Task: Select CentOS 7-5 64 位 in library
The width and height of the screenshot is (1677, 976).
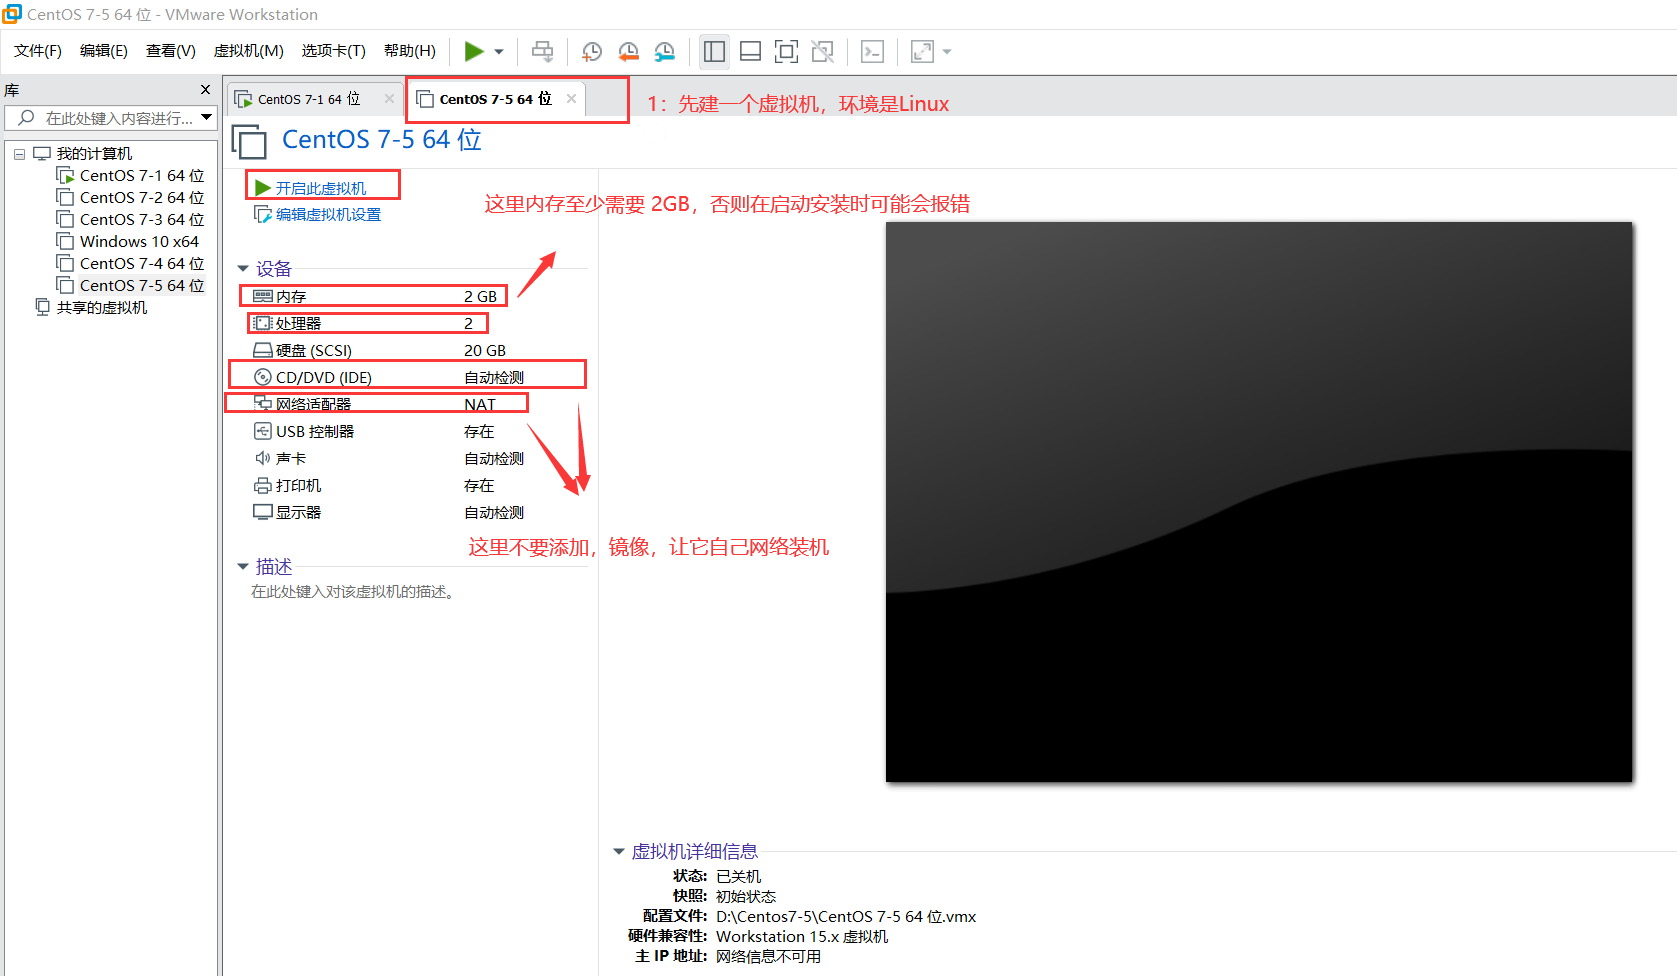Action: 141,286
